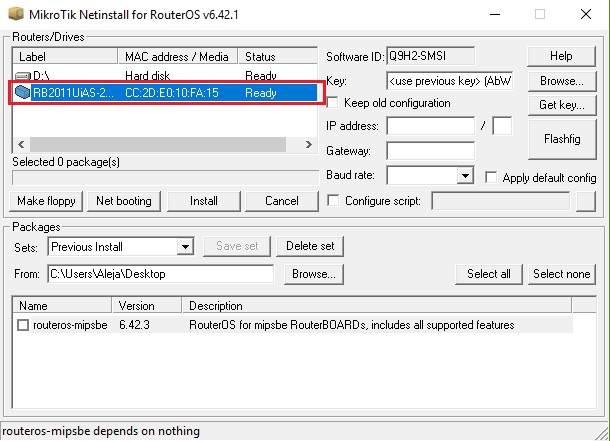Click the Help button
This screenshot has width=610, height=441.
point(561,56)
